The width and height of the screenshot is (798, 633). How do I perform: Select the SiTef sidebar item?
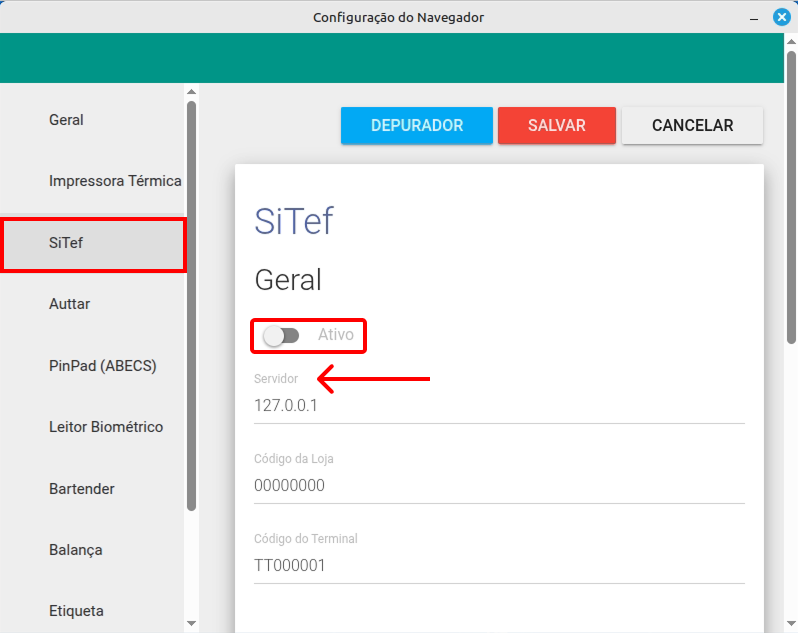(66, 243)
